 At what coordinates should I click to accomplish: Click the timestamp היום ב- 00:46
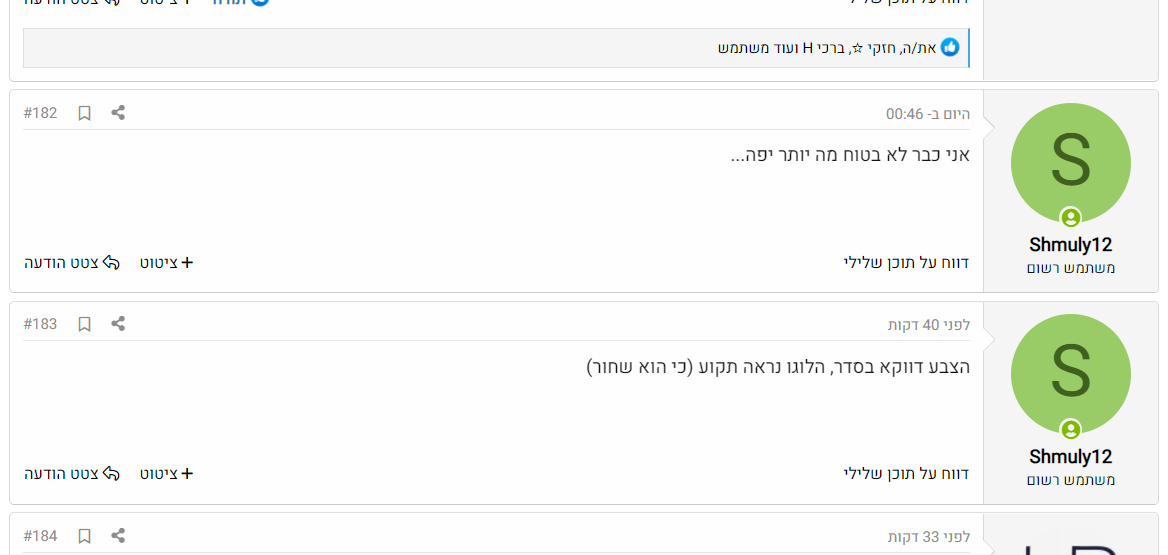point(927,114)
